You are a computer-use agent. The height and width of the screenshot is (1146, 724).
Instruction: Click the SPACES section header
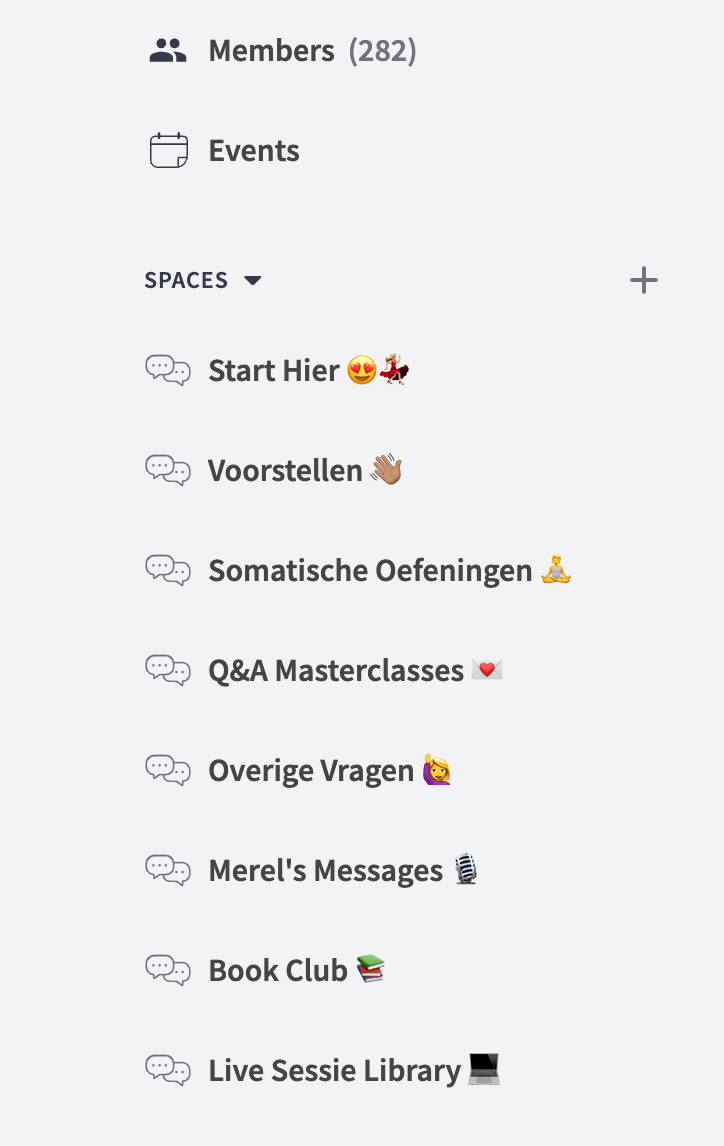186,281
